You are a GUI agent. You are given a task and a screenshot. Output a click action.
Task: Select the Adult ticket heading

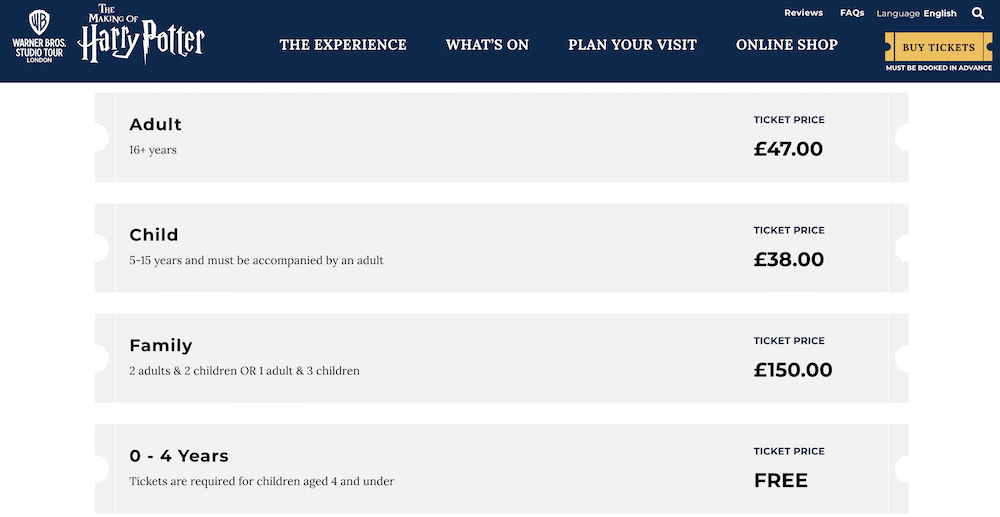tap(156, 125)
